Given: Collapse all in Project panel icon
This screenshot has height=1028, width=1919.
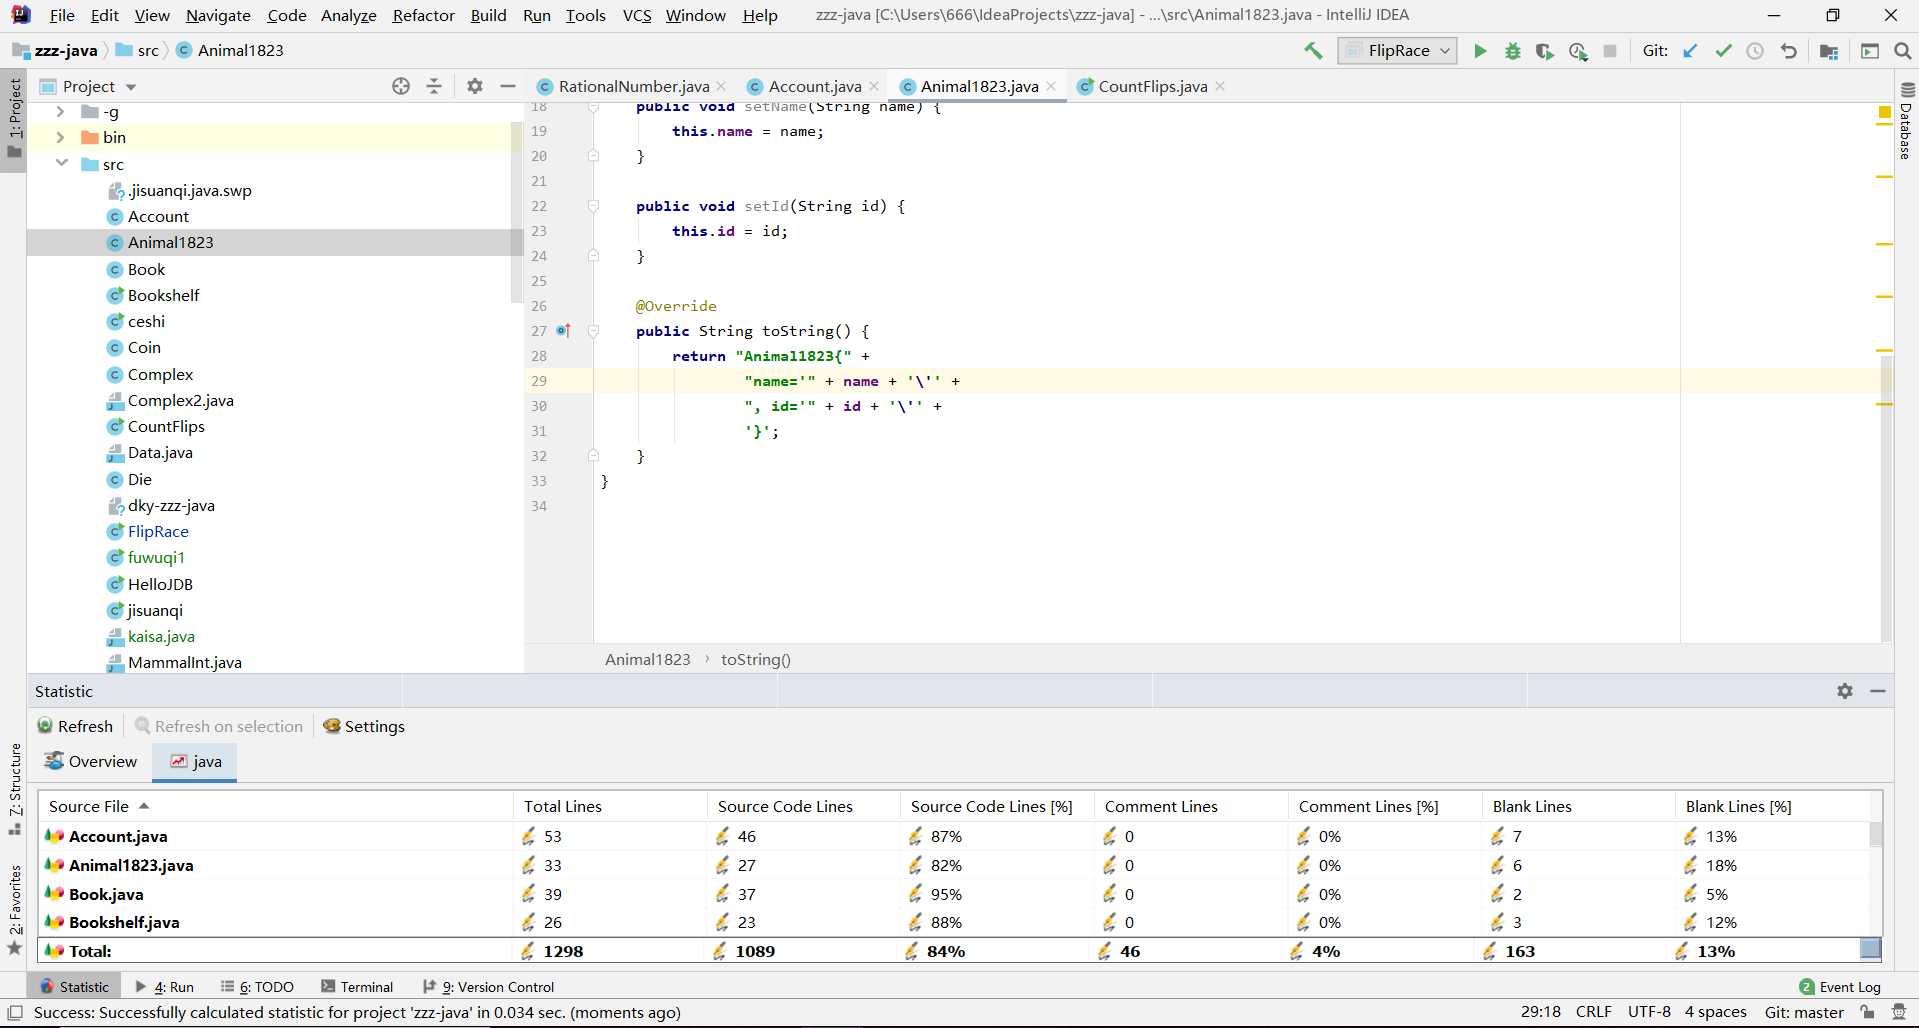Looking at the screenshot, I should point(434,86).
